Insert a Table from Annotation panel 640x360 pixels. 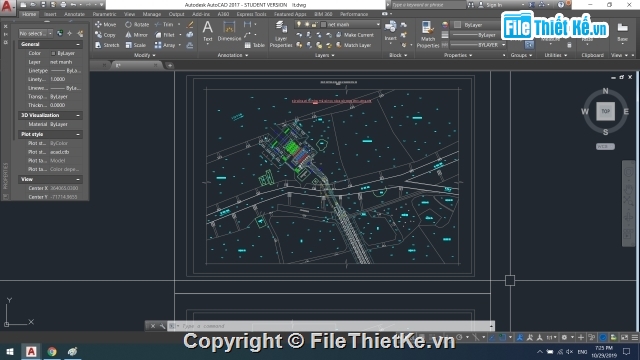pyautogui.click(x=255, y=45)
